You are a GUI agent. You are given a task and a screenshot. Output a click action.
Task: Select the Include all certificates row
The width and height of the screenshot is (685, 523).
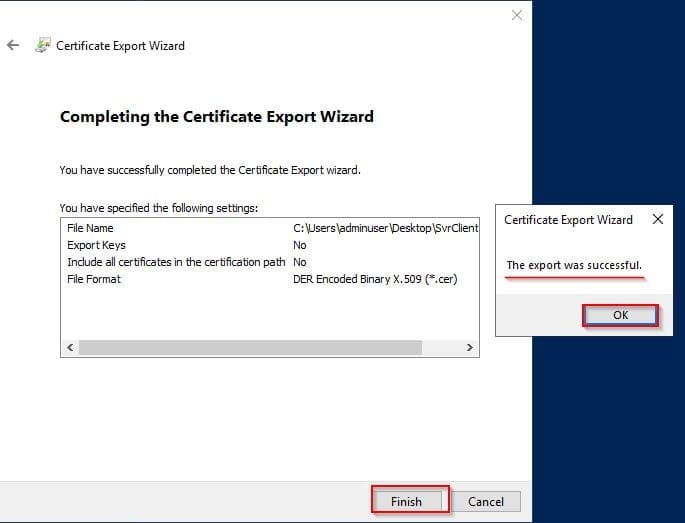175,262
